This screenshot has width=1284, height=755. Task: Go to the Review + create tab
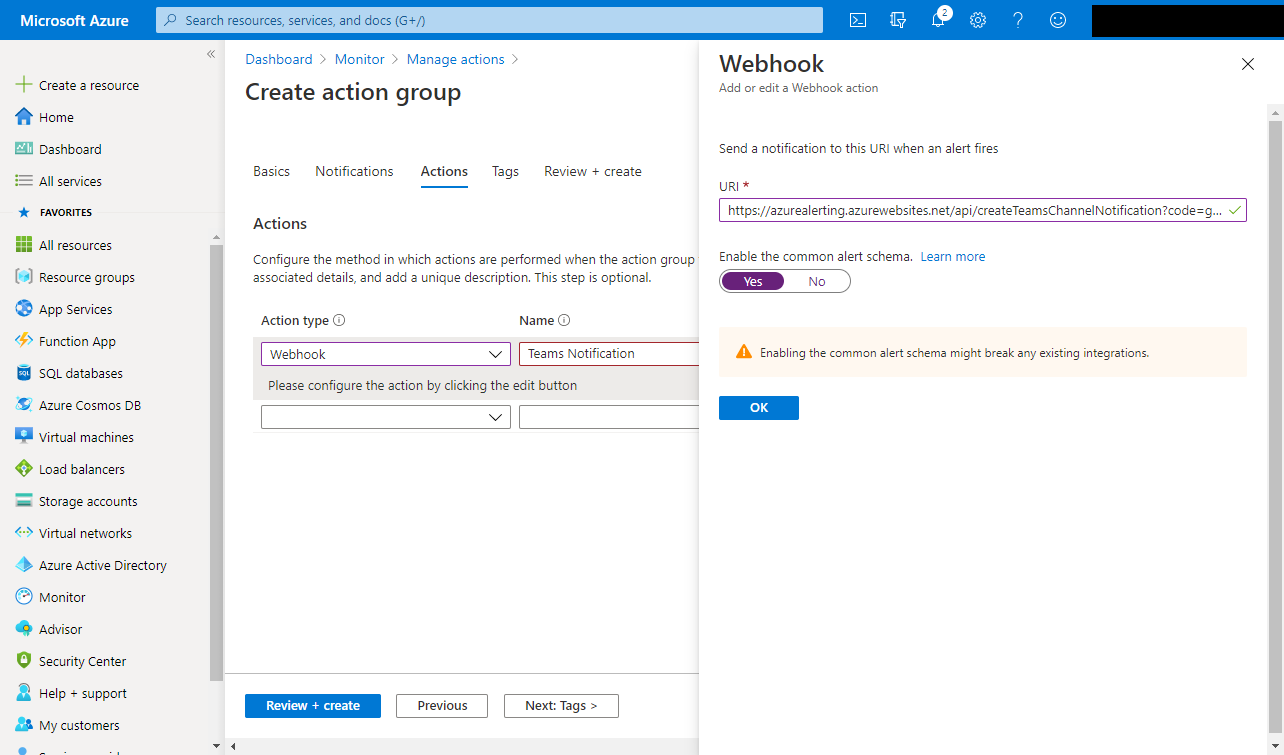(593, 171)
